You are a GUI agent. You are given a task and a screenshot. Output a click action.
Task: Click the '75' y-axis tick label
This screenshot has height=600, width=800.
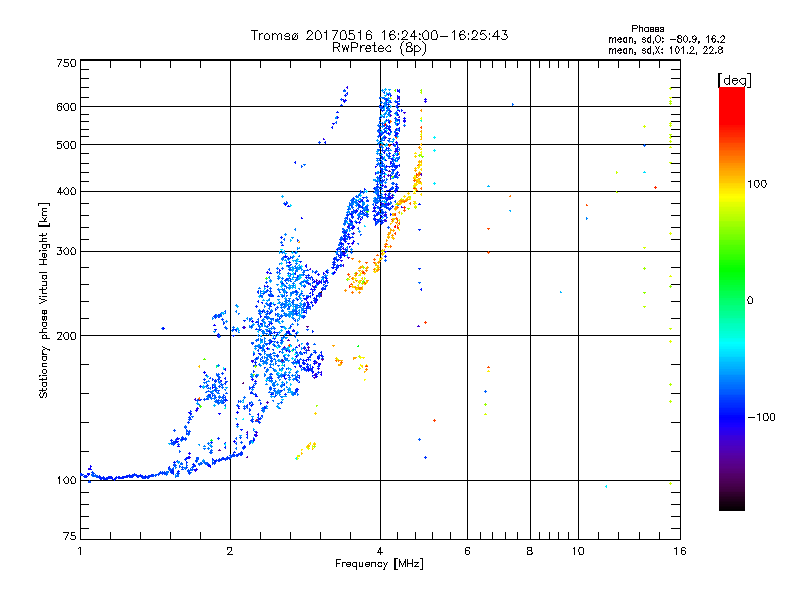[70, 536]
